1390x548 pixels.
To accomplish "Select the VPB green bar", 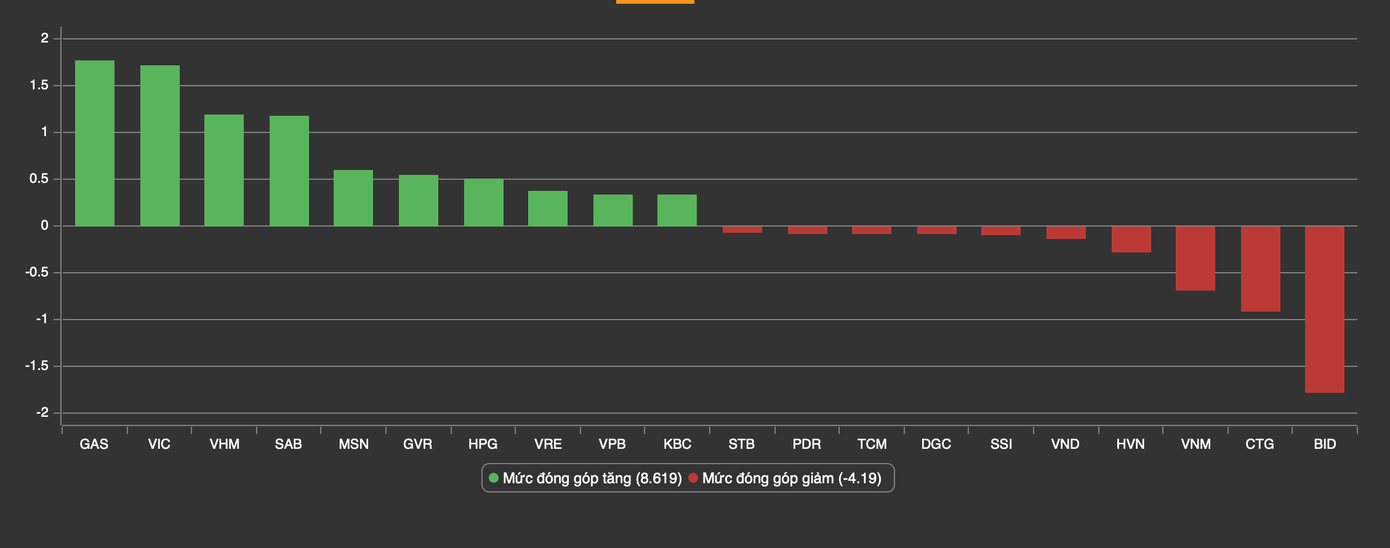I will pyautogui.click(x=612, y=210).
